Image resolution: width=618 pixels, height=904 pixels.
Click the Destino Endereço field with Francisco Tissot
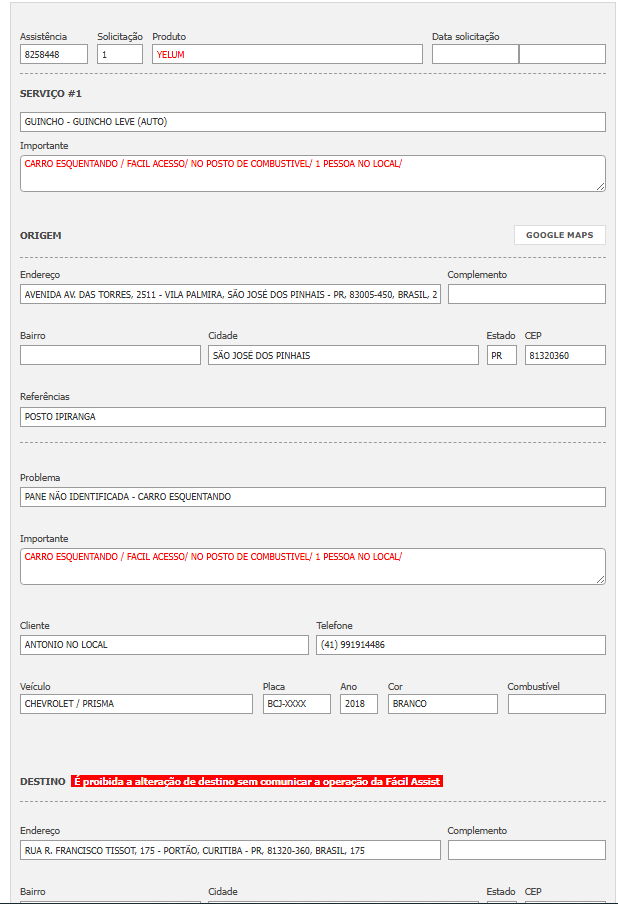[x=230, y=850]
